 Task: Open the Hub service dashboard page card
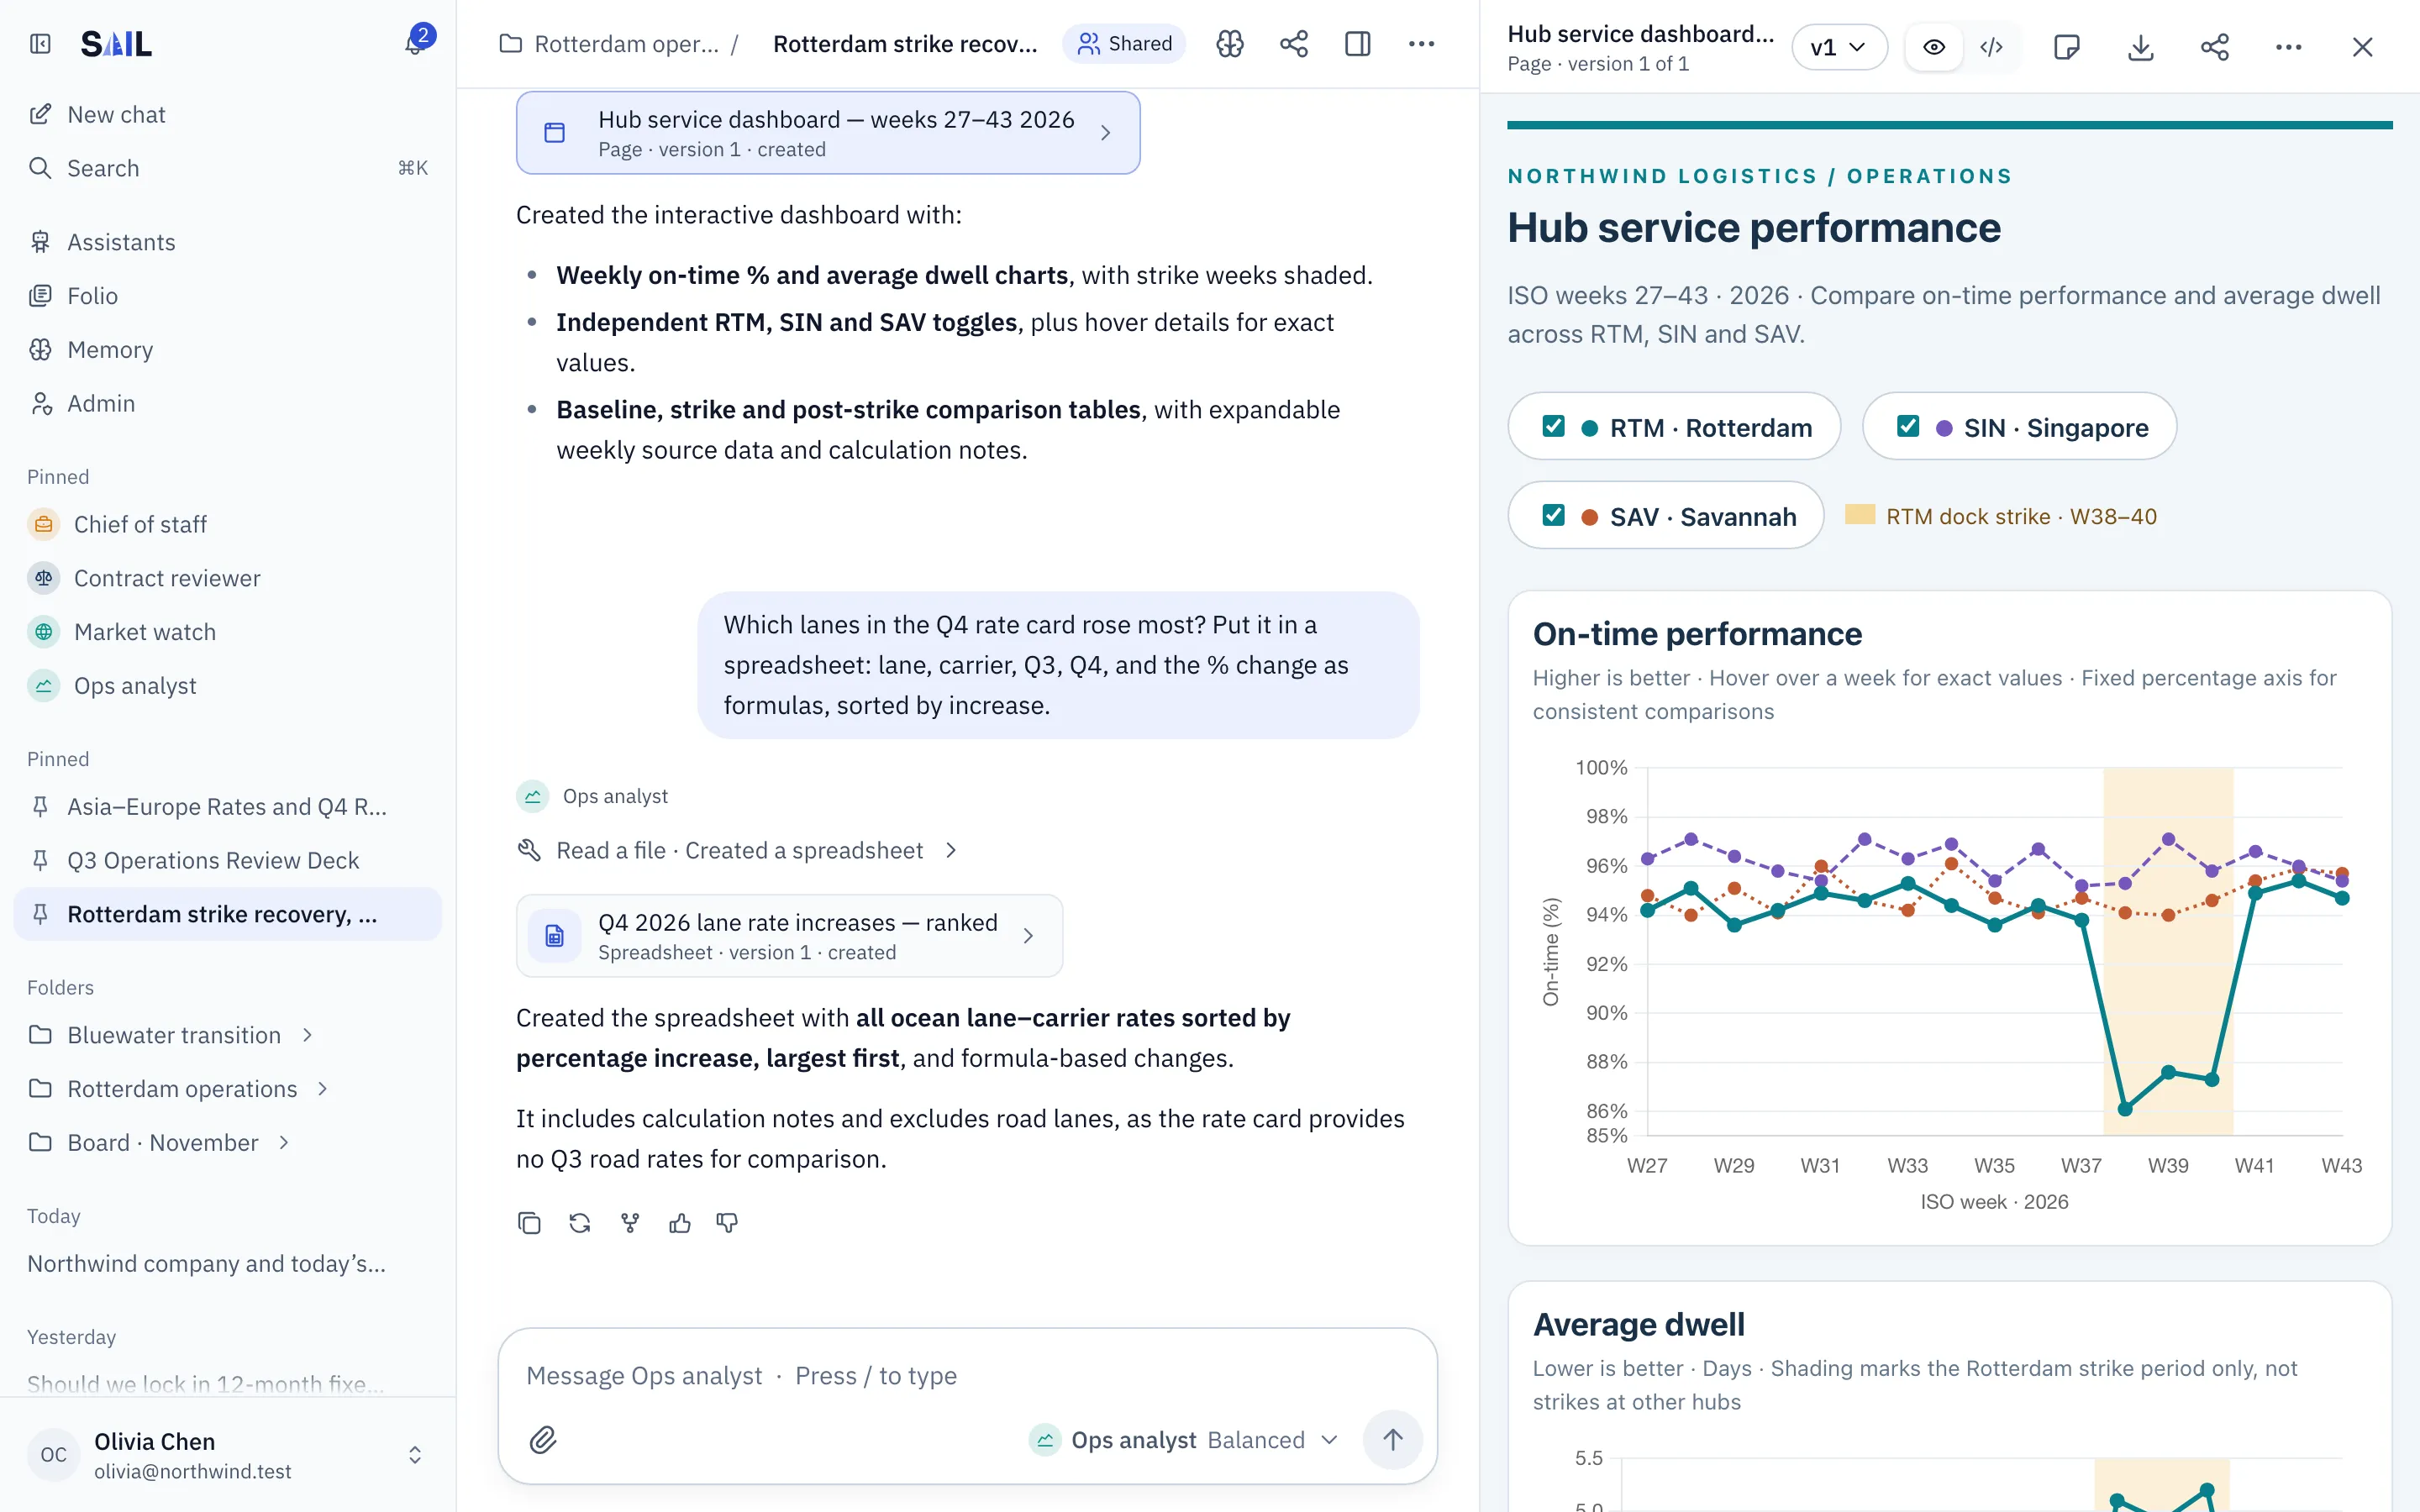(x=828, y=133)
